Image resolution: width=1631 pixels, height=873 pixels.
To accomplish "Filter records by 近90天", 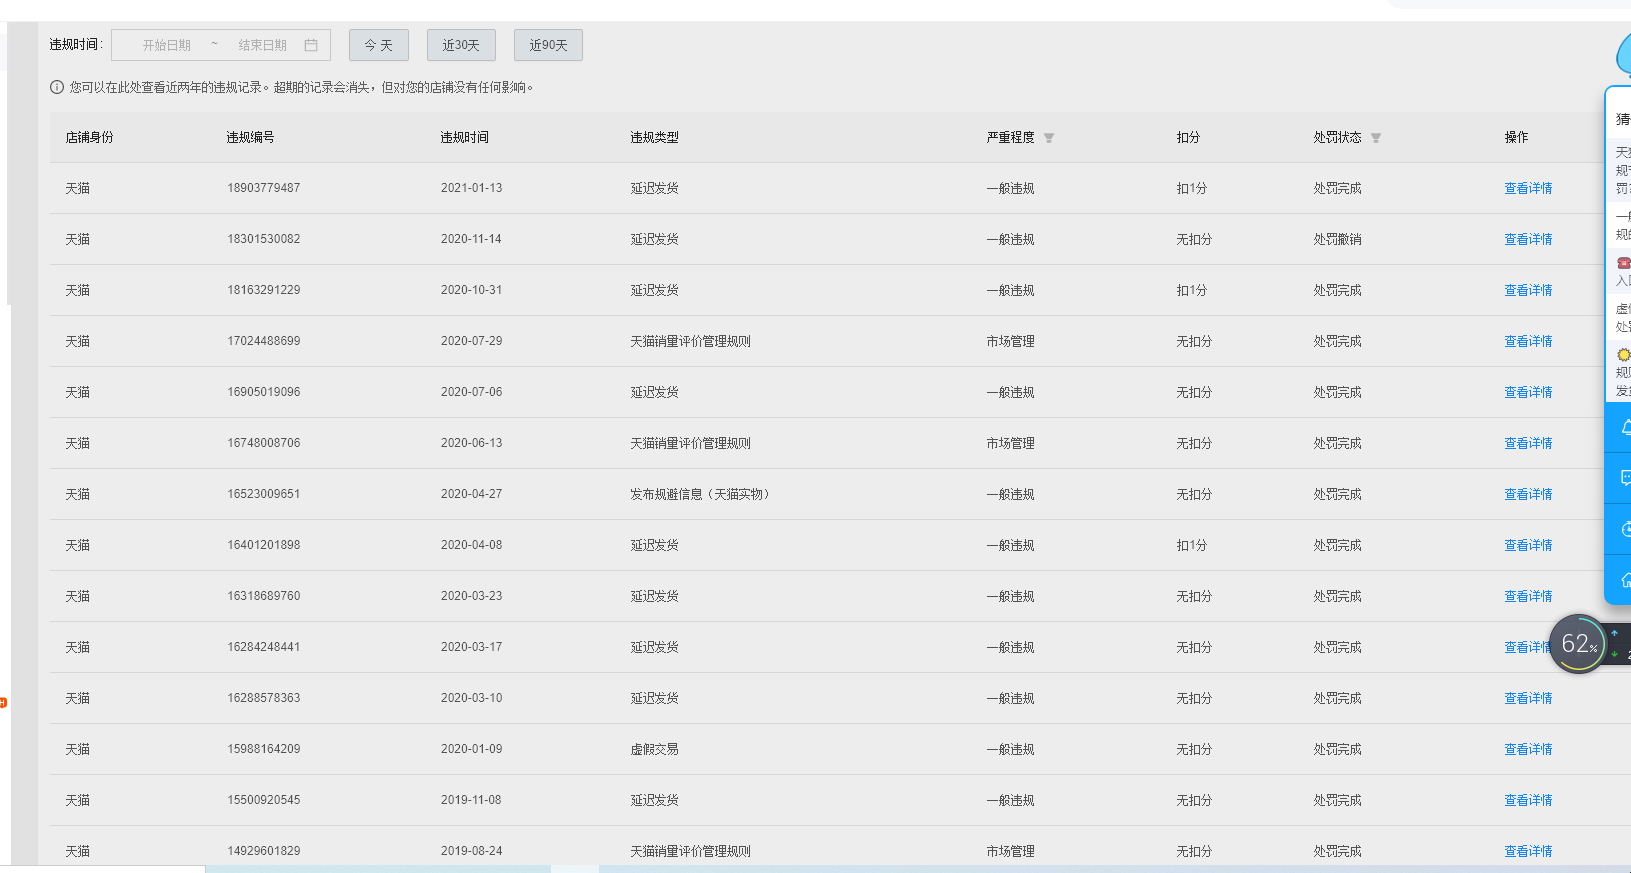I will tap(548, 45).
